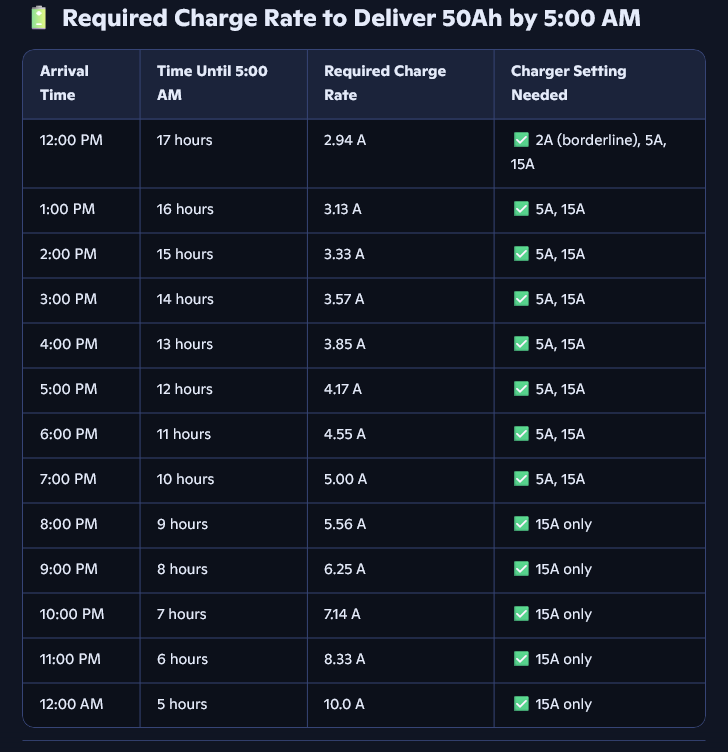728x752 pixels.
Task: Click the green checkmark in the 12:00 AM row
Action: click(520, 704)
